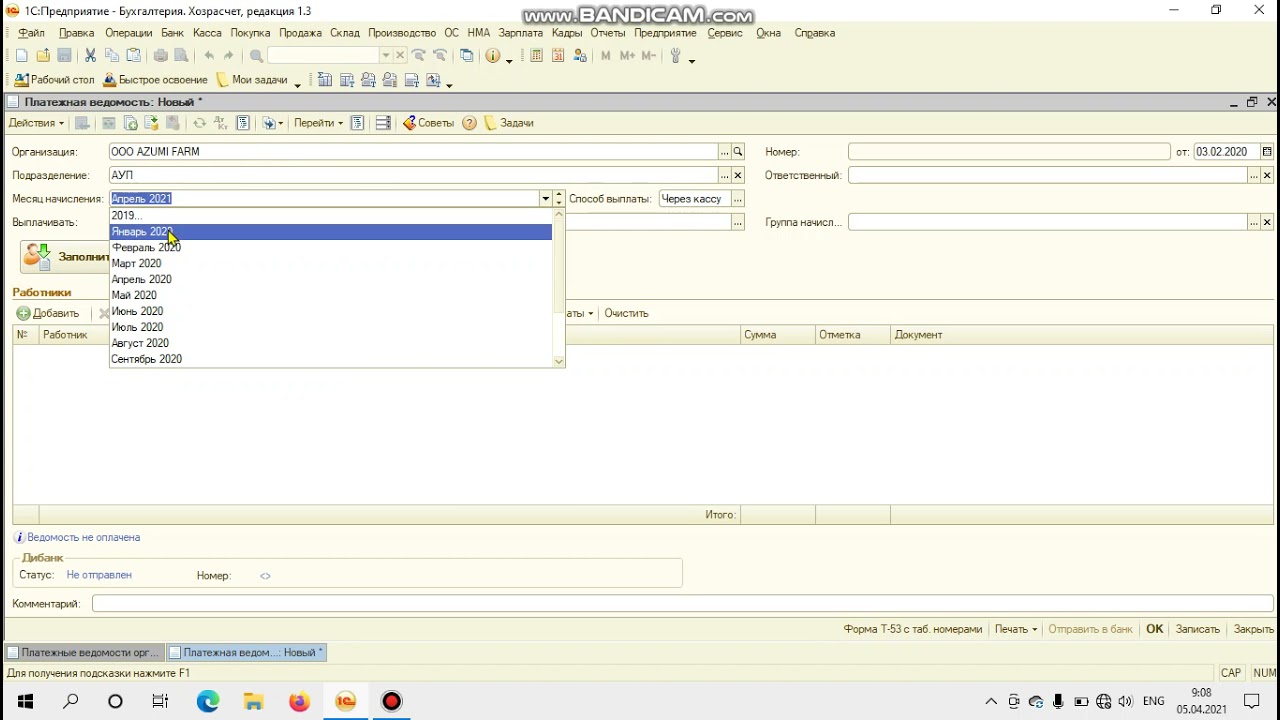Open Рабочий стол panel
Screen dimensions: 1280x720
point(55,80)
